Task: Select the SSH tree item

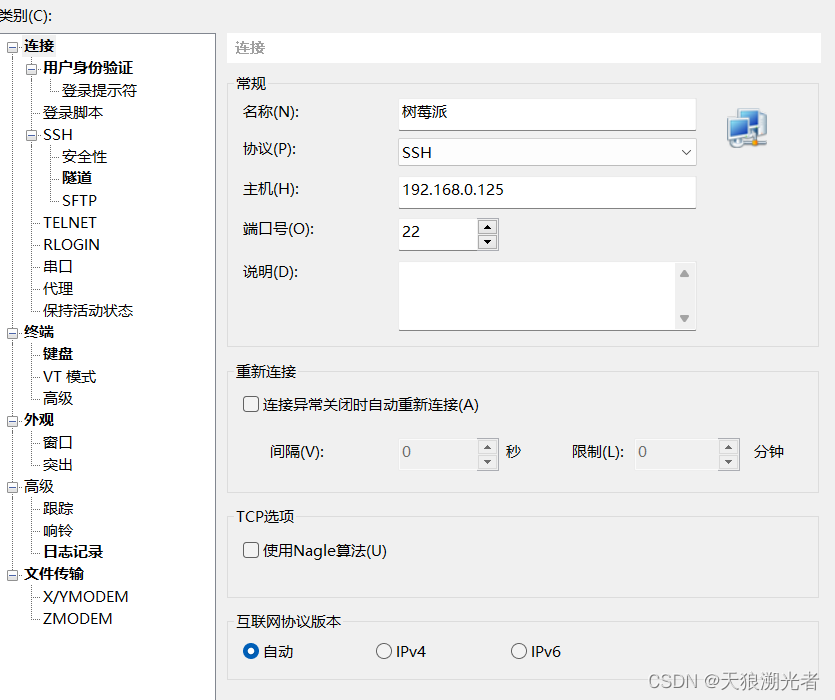Action: click(x=58, y=135)
